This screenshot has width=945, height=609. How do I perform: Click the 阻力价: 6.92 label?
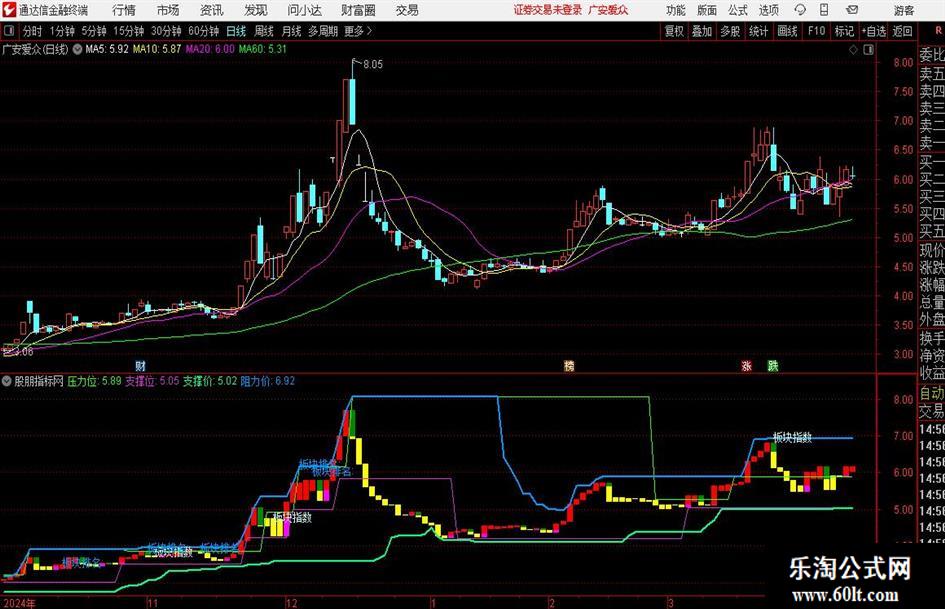coord(268,381)
